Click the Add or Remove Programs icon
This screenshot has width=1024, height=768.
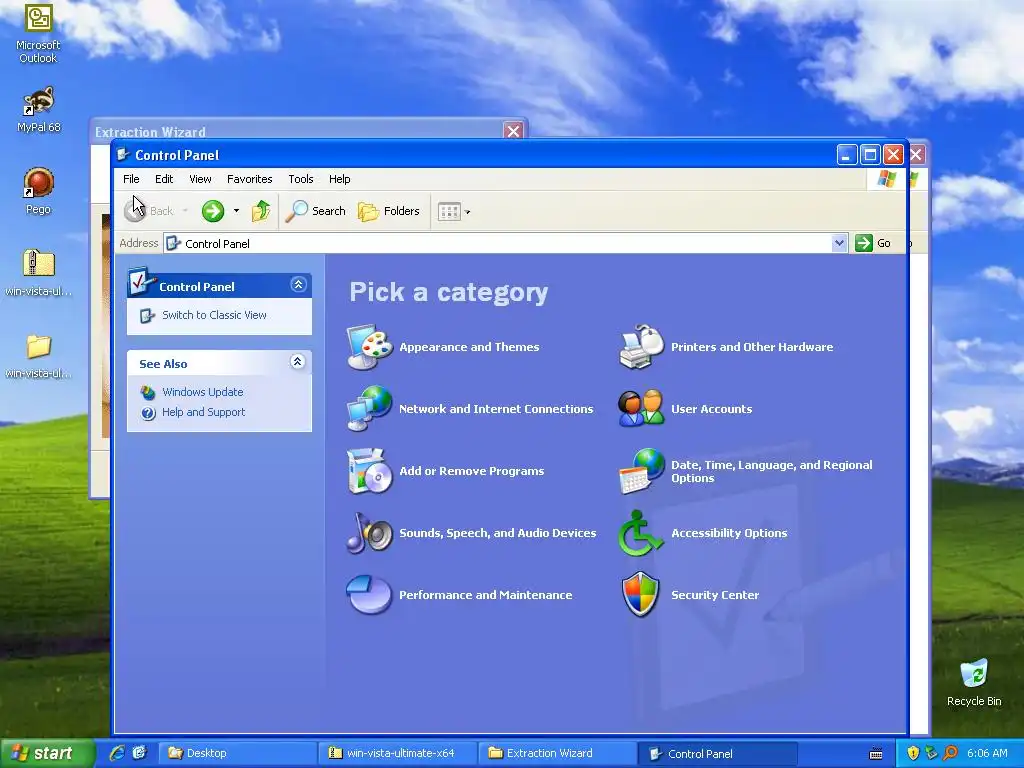(x=370, y=471)
